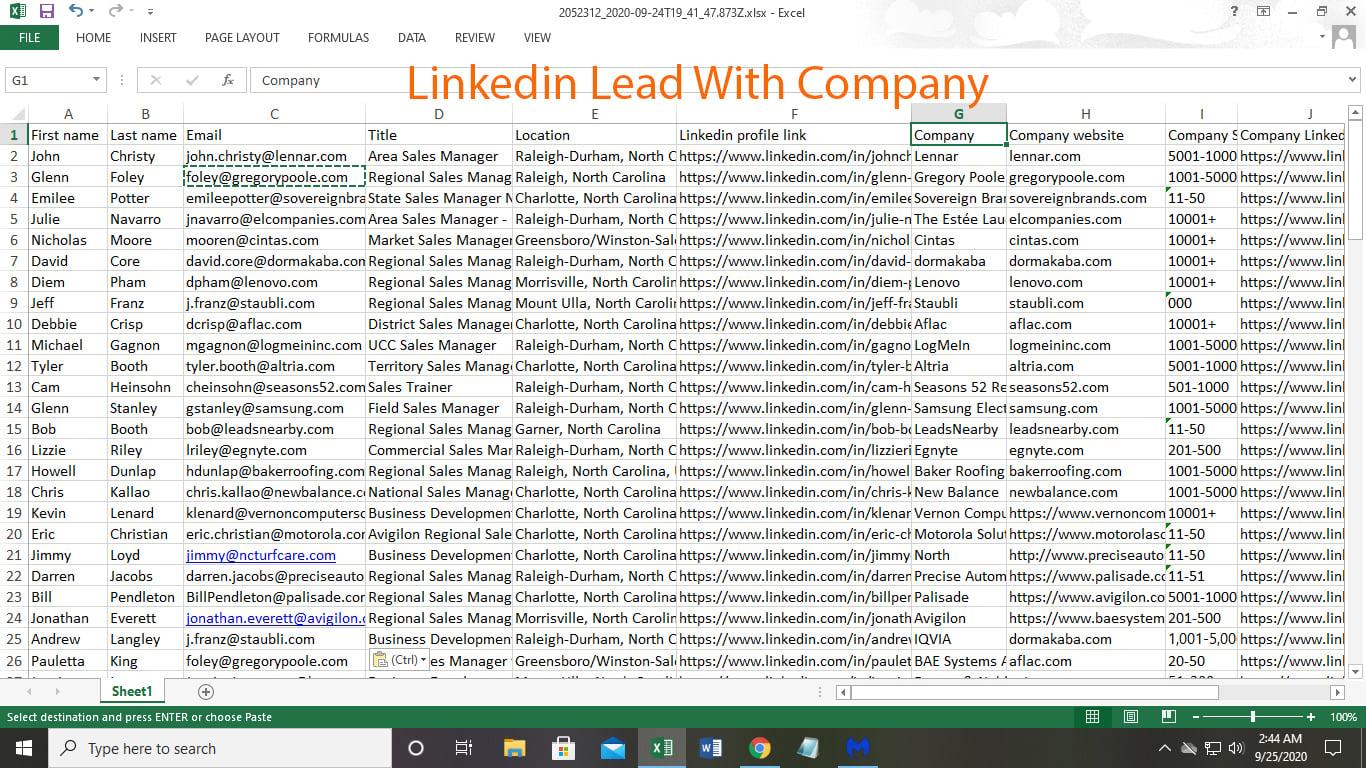
Task: Click the Excel Help question mark icon
Action: pos(1233,12)
